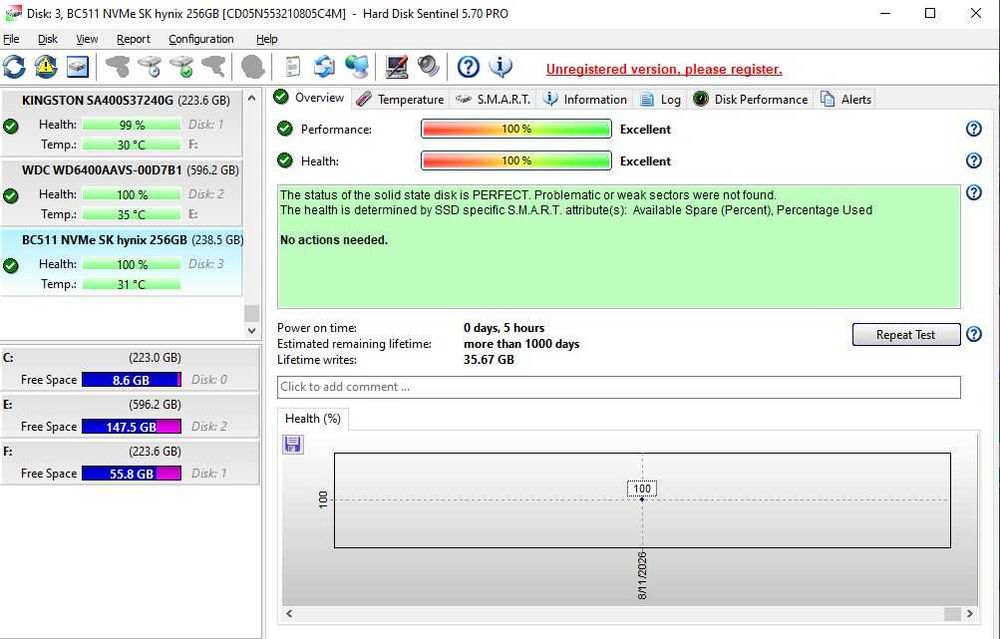This screenshot has width=1000, height=639.
Task: Click Lifetime writes value 35.67 GB
Action: [489, 360]
